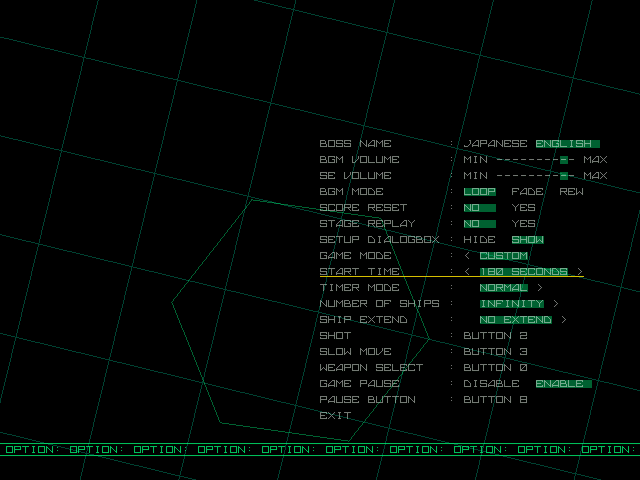Select JAPANESE for Boss Name
The height and width of the screenshot is (480, 640).
point(495,144)
